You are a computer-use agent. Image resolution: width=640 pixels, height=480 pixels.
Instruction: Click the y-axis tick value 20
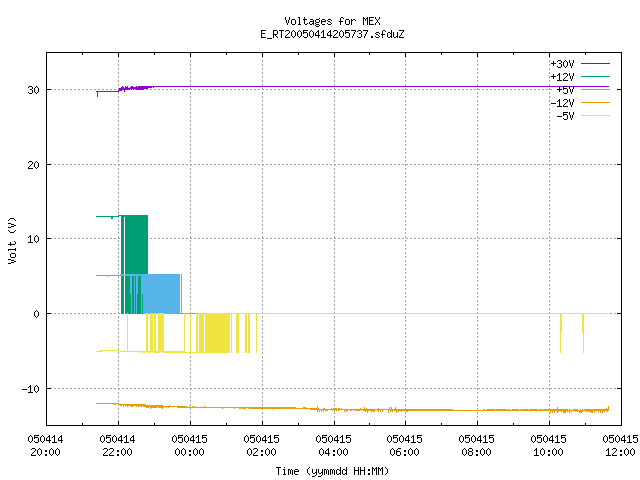(33, 165)
